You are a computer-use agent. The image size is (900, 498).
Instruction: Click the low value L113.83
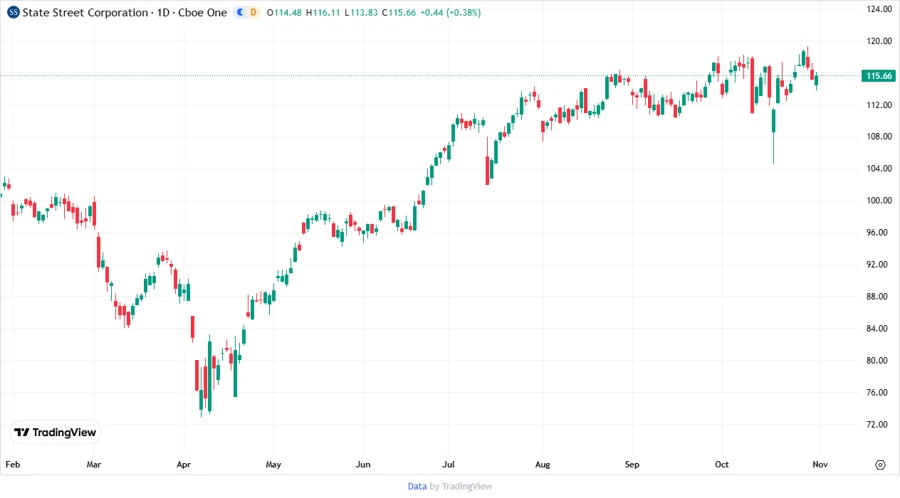click(361, 13)
